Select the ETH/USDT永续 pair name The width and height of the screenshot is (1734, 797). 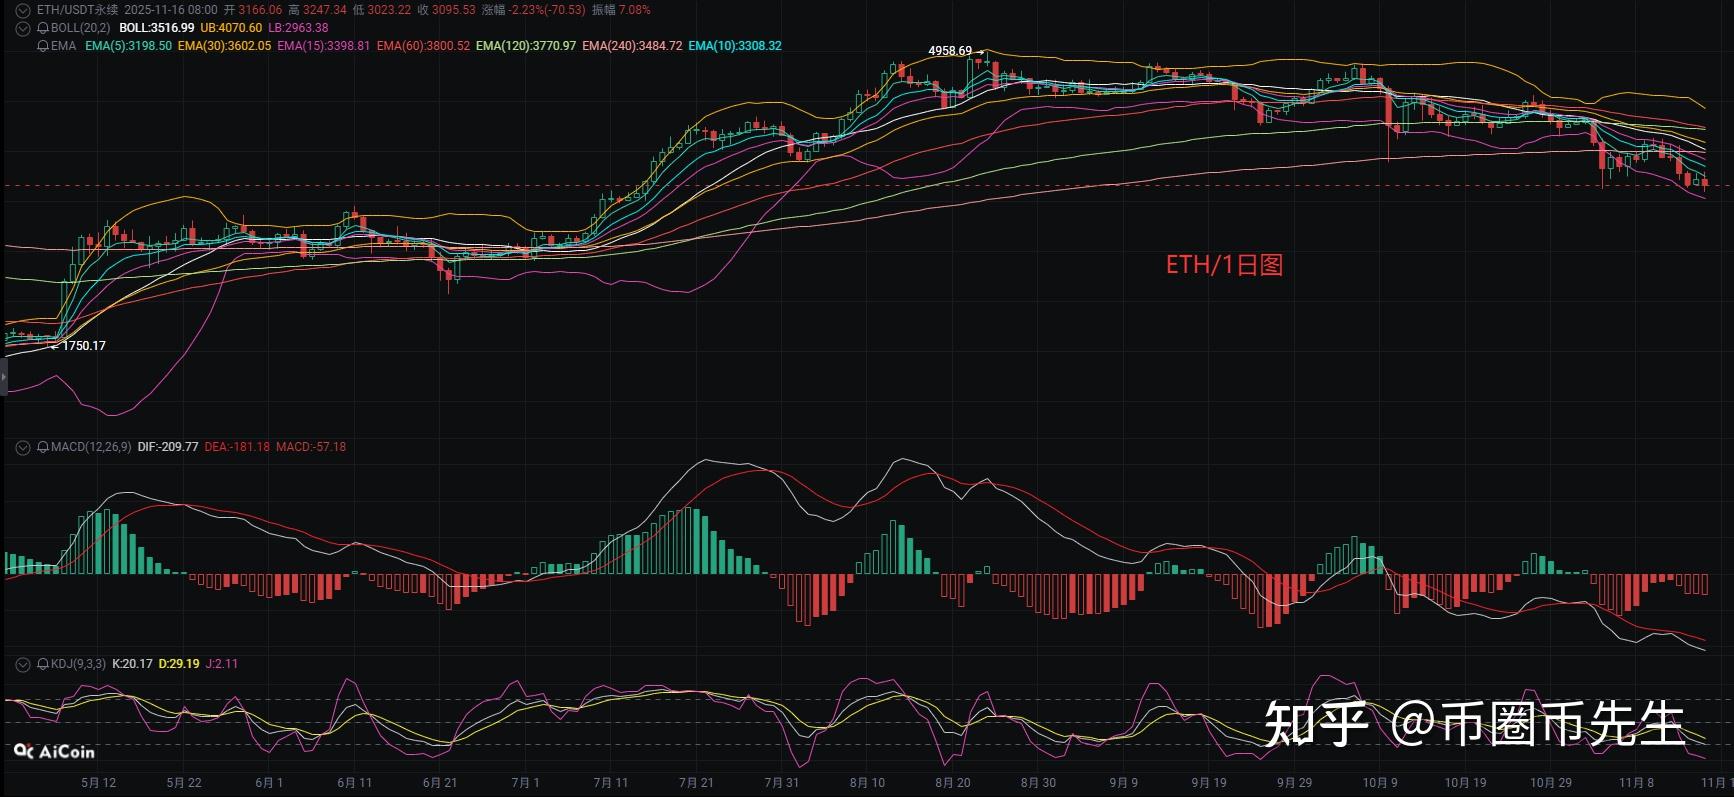coord(77,10)
